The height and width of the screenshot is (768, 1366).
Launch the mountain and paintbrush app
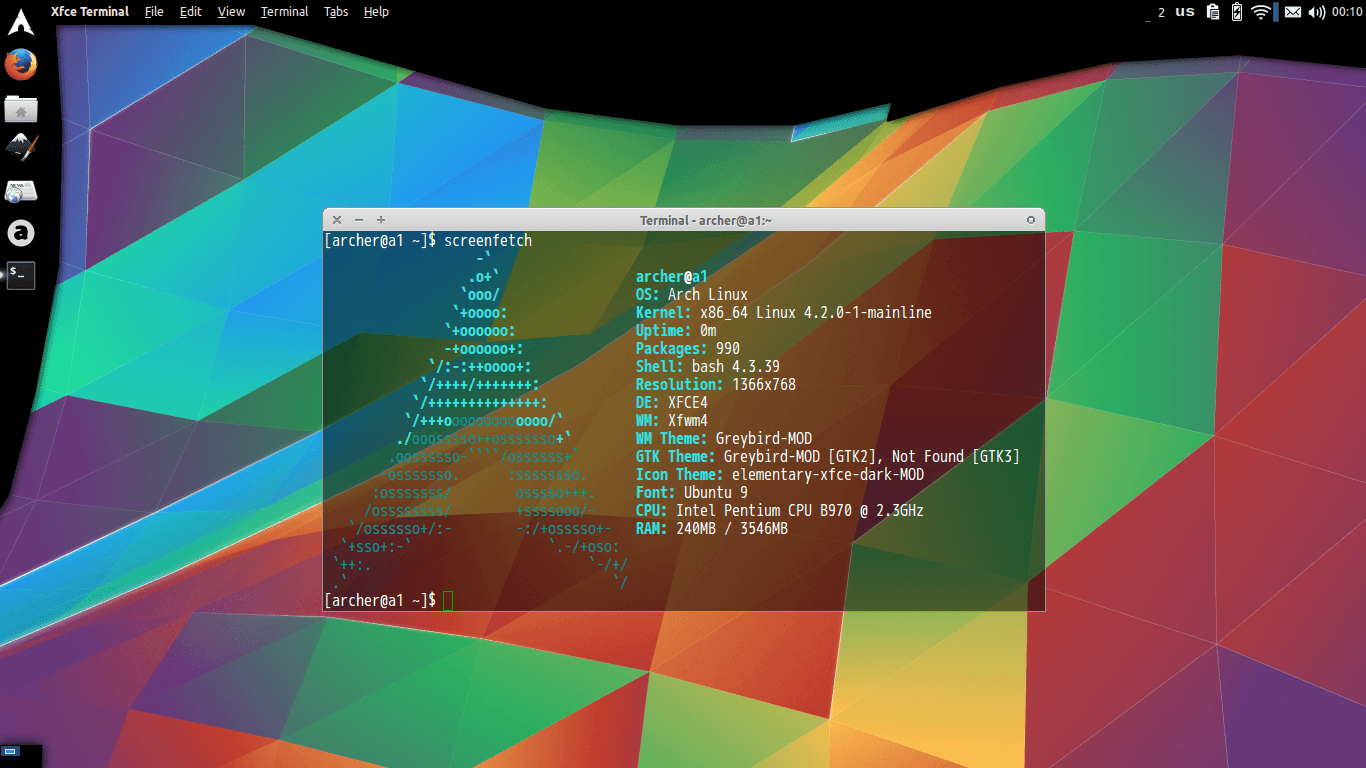tap(21, 148)
